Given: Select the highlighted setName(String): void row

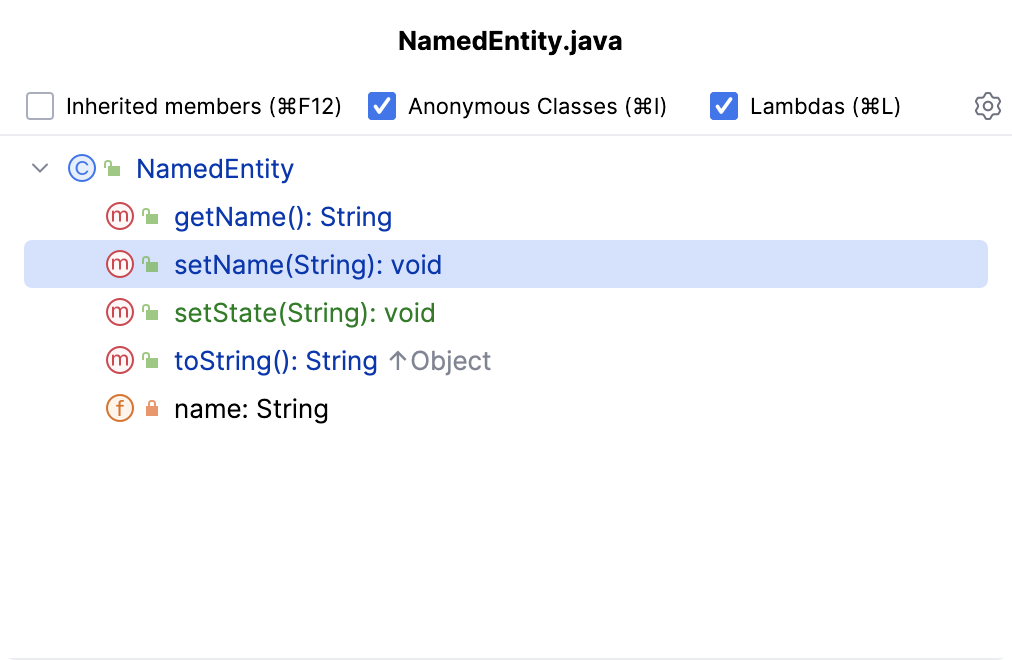Looking at the screenshot, I should [307, 264].
